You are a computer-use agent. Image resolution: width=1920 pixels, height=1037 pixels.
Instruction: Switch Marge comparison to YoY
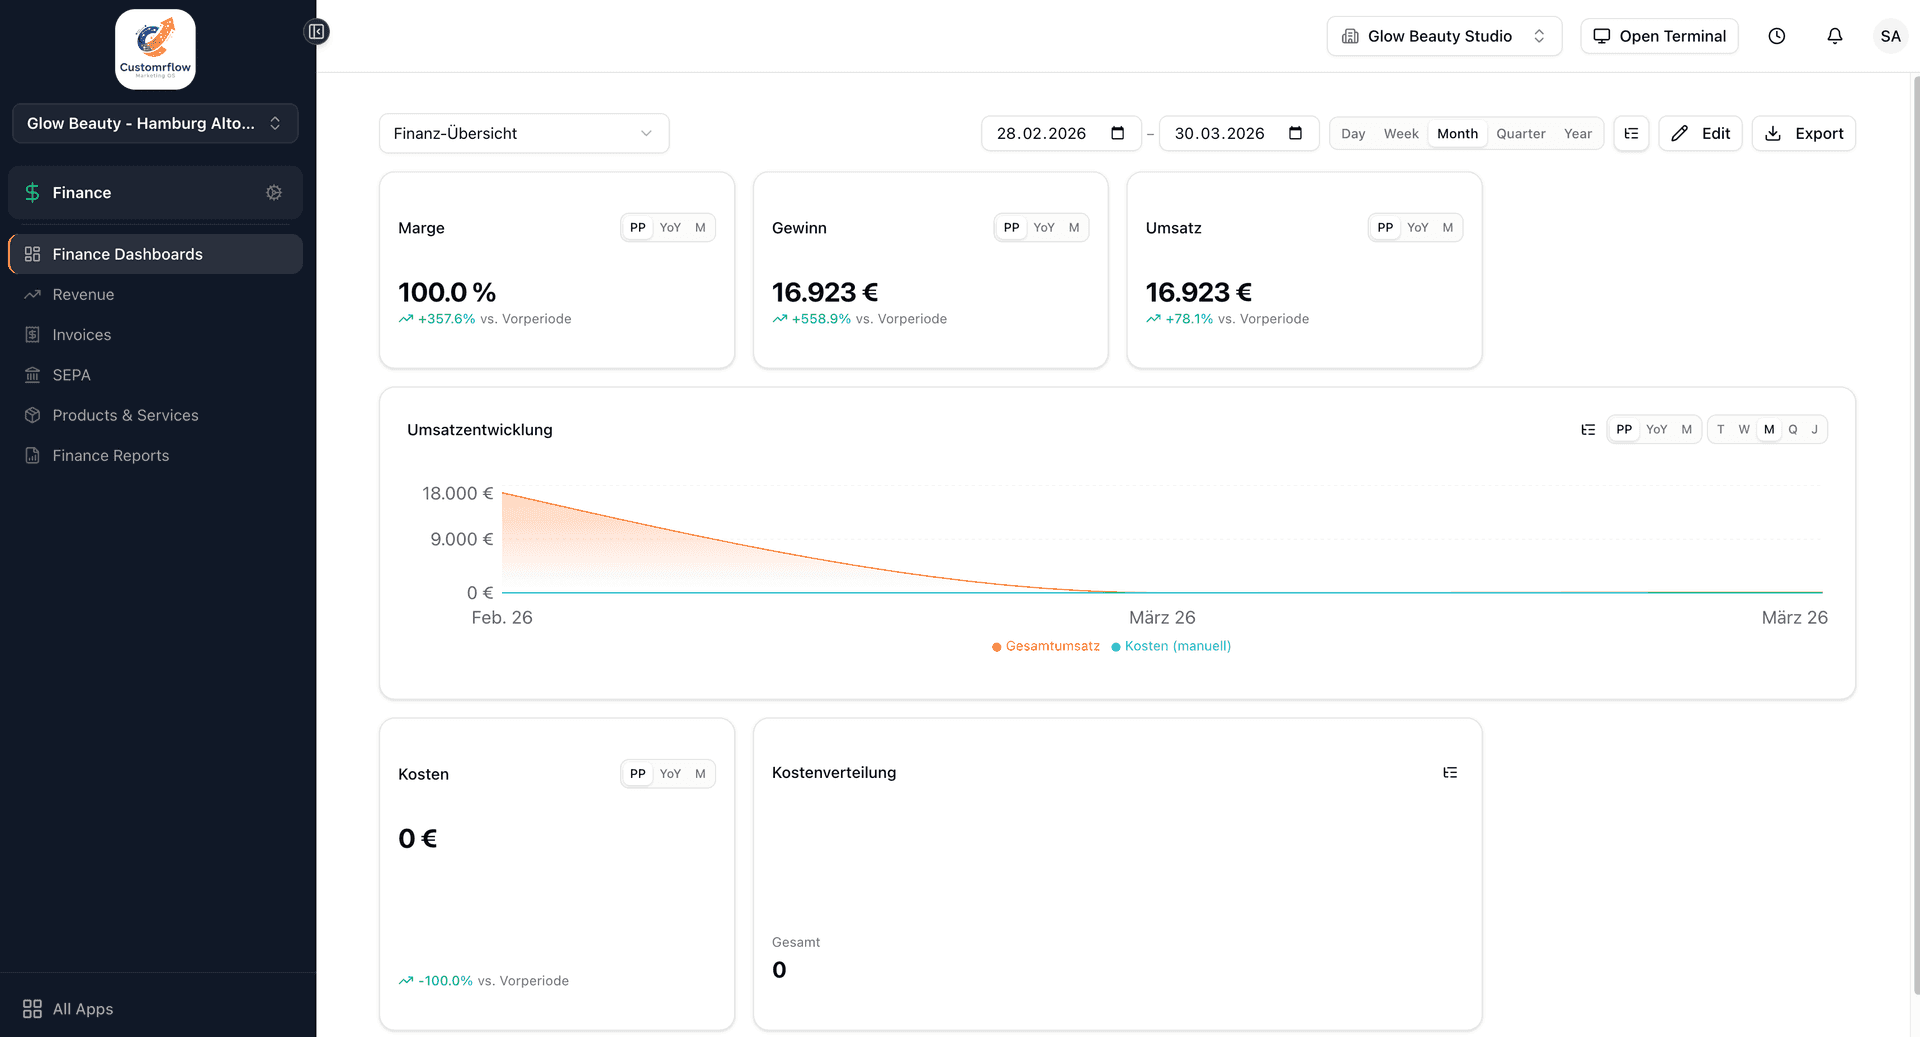point(670,228)
